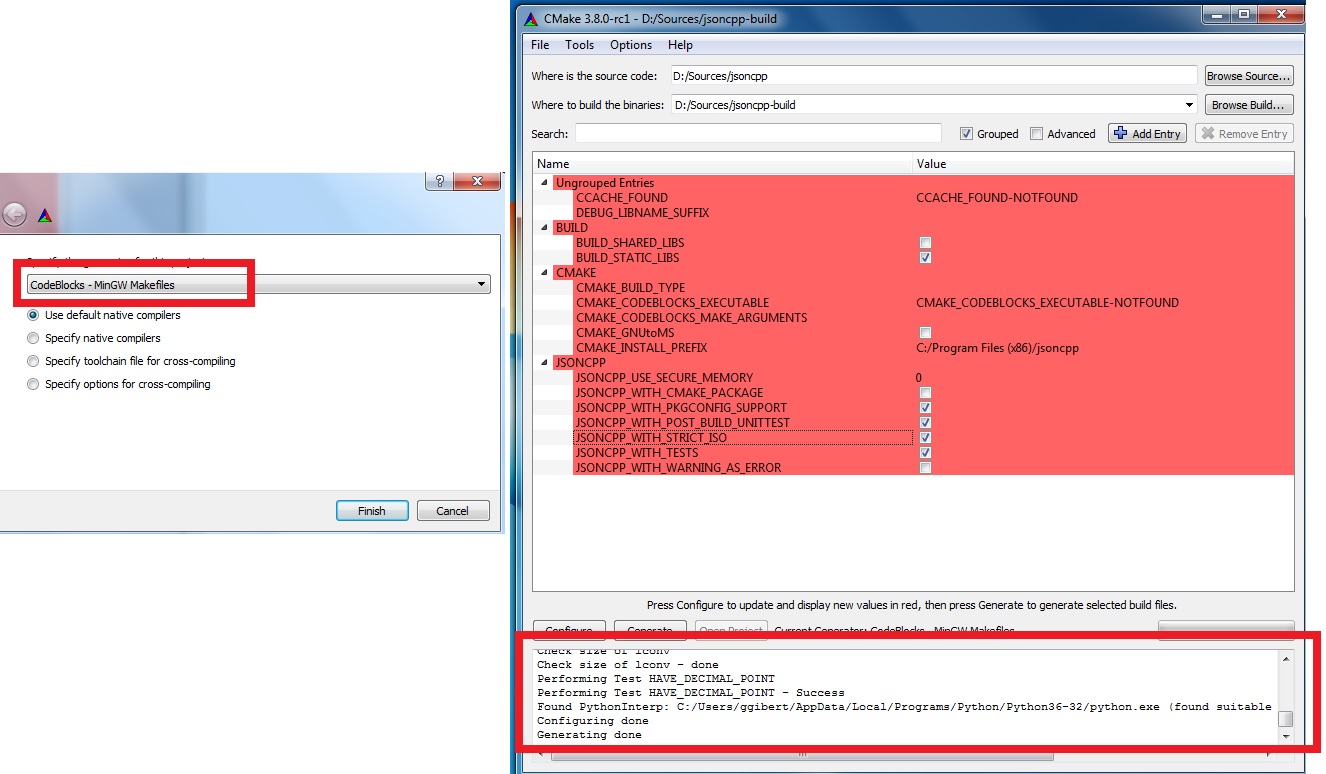Toggle JSONCPP_WITH_WARNING_AS_ERROR checkbox

point(925,468)
